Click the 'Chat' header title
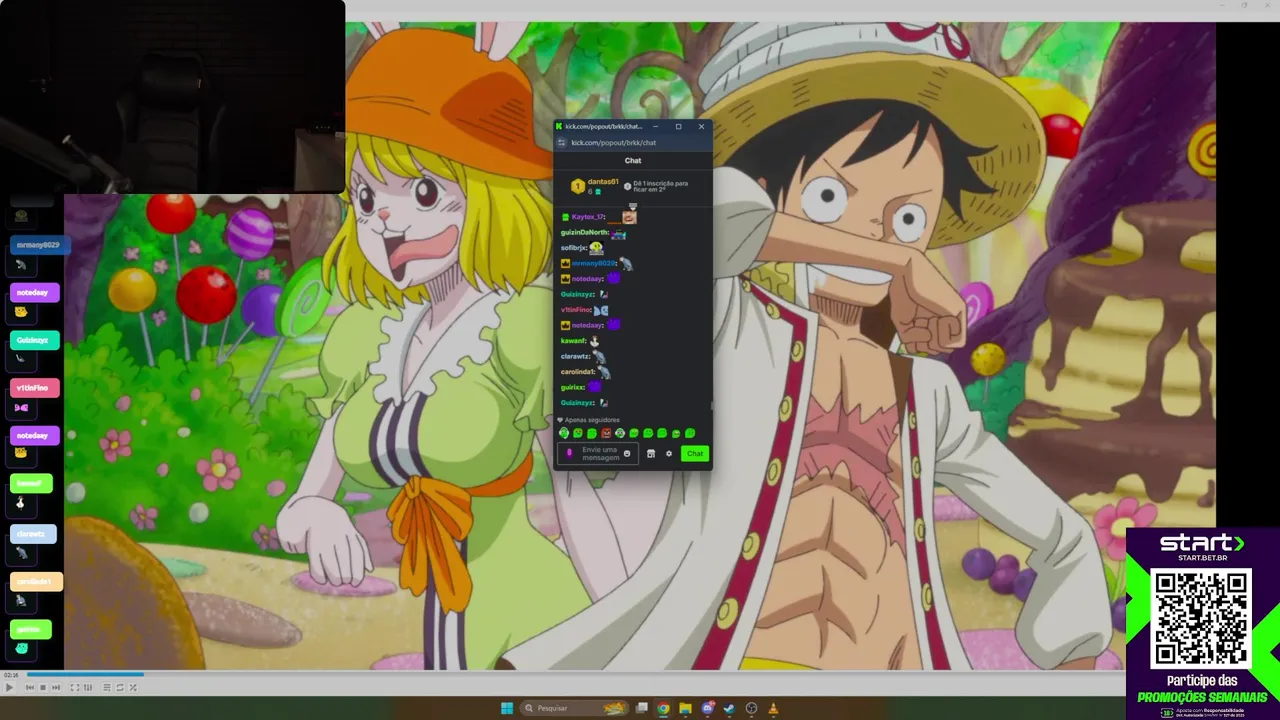Image resolution: width=1280 pixels, height=720 pixels. coord(633,161)
